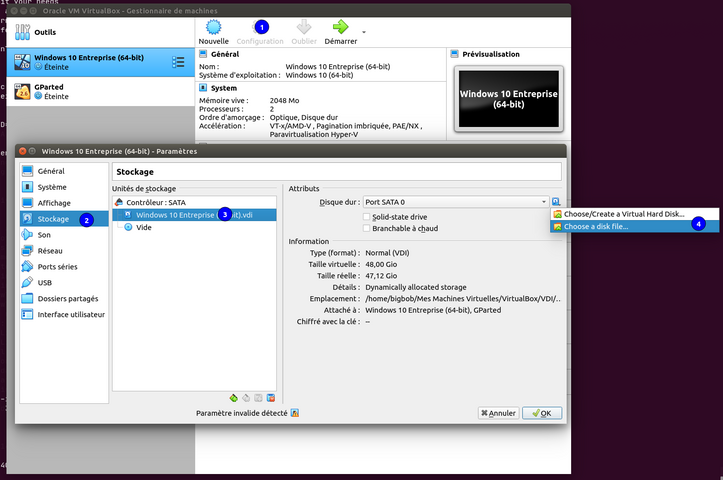Click the Nouvelle toolbar icon

pyautogui.click(x=213, y=27)
